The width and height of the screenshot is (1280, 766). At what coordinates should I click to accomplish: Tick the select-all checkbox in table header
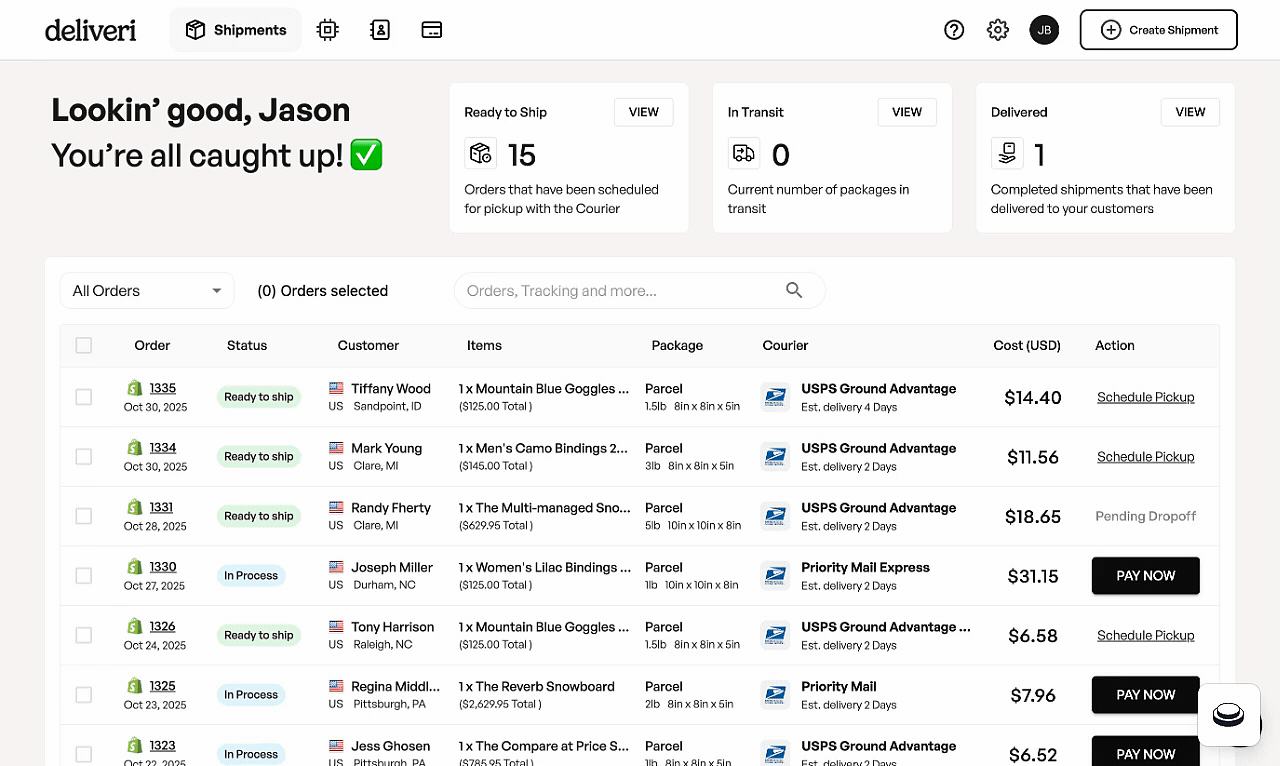coord(84,345)
